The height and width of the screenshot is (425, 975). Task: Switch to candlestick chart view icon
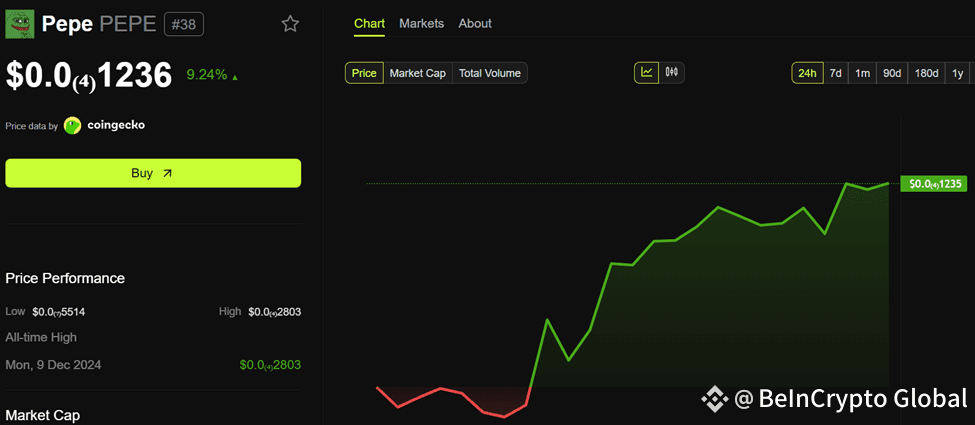(x=672, y=73)
